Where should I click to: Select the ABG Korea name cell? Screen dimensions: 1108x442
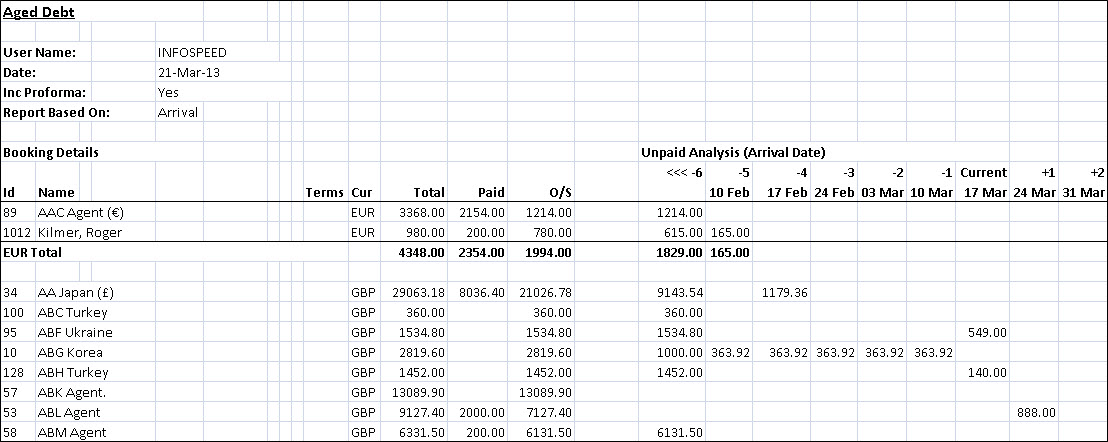click(x=70, y=352)
